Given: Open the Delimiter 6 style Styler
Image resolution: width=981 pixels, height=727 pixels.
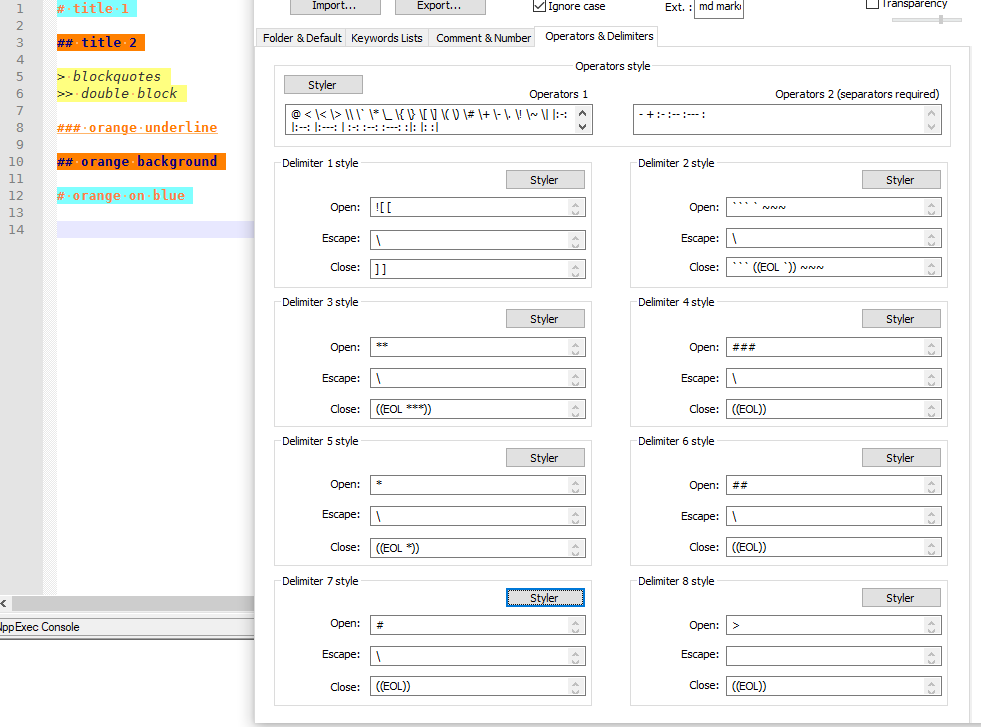Looking at the screenshot, I should (x=901, y=458).
